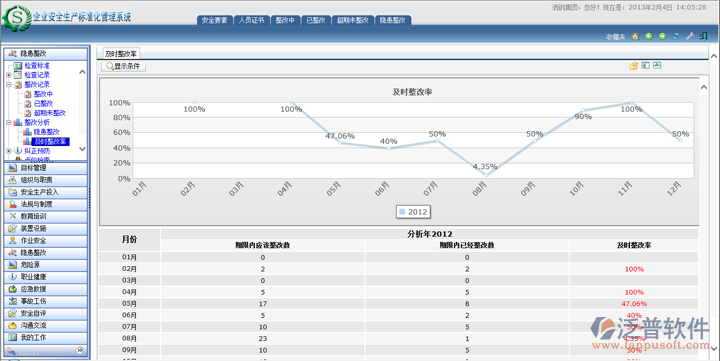
Task: Collapse the 整改记录 tree node
Action: click(x=9, y=85)
